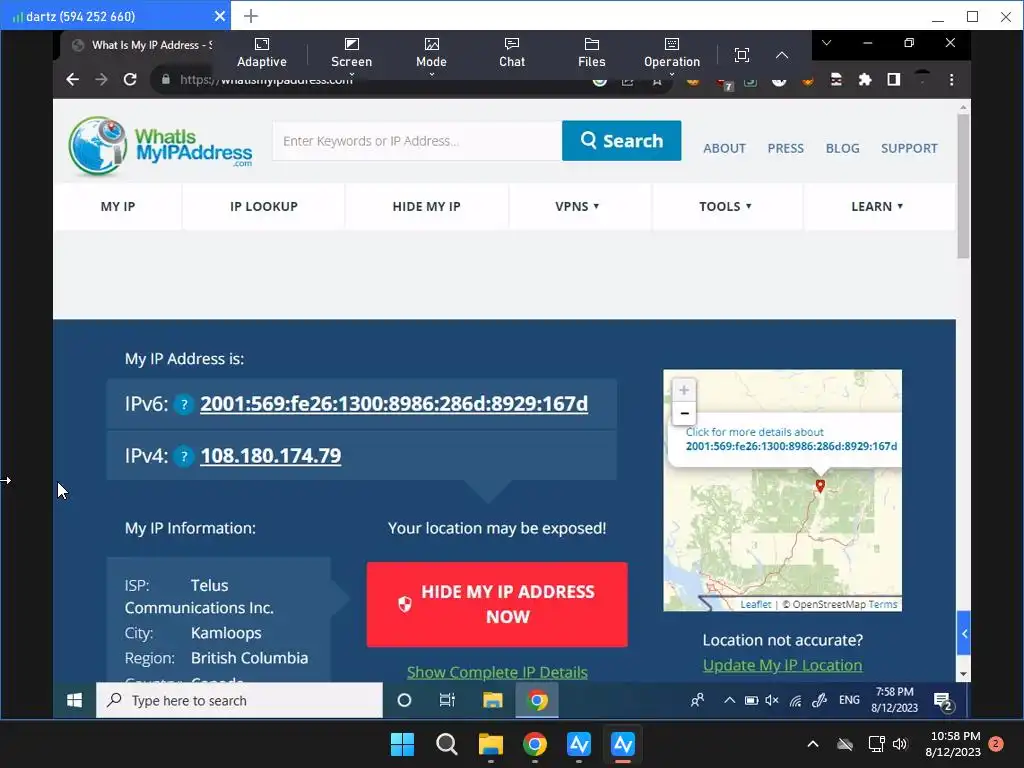1024x768 pixels.
Task: Zoom in on the map
Action: pyautogui.click(x=684, y=390)
